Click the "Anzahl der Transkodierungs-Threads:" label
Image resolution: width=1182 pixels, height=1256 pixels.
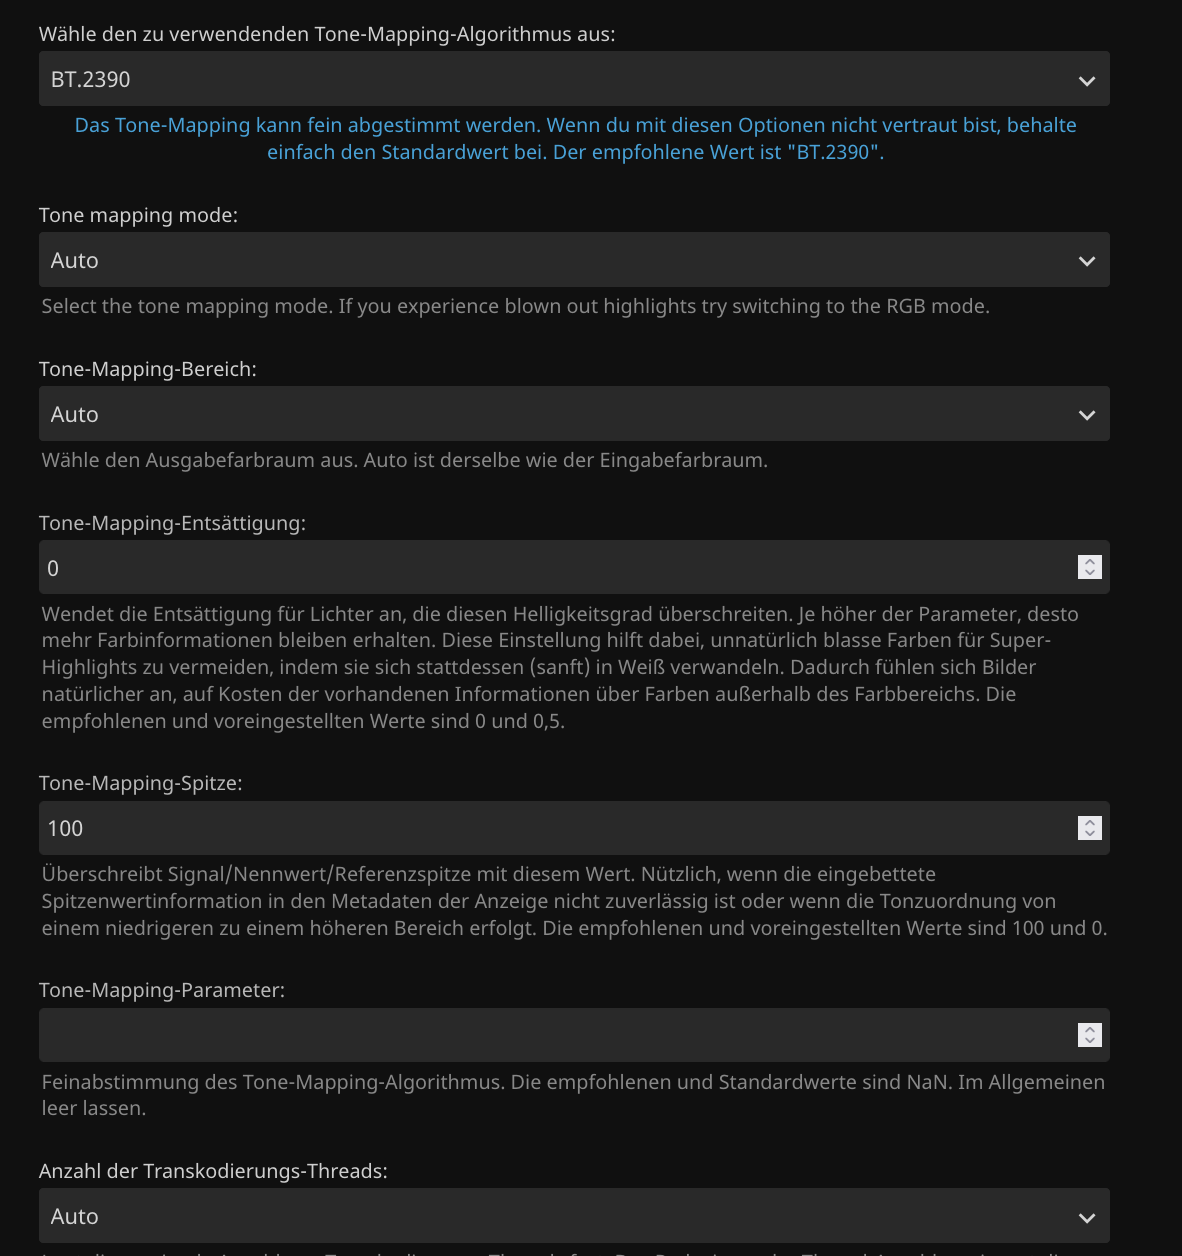coord(213,1171)
